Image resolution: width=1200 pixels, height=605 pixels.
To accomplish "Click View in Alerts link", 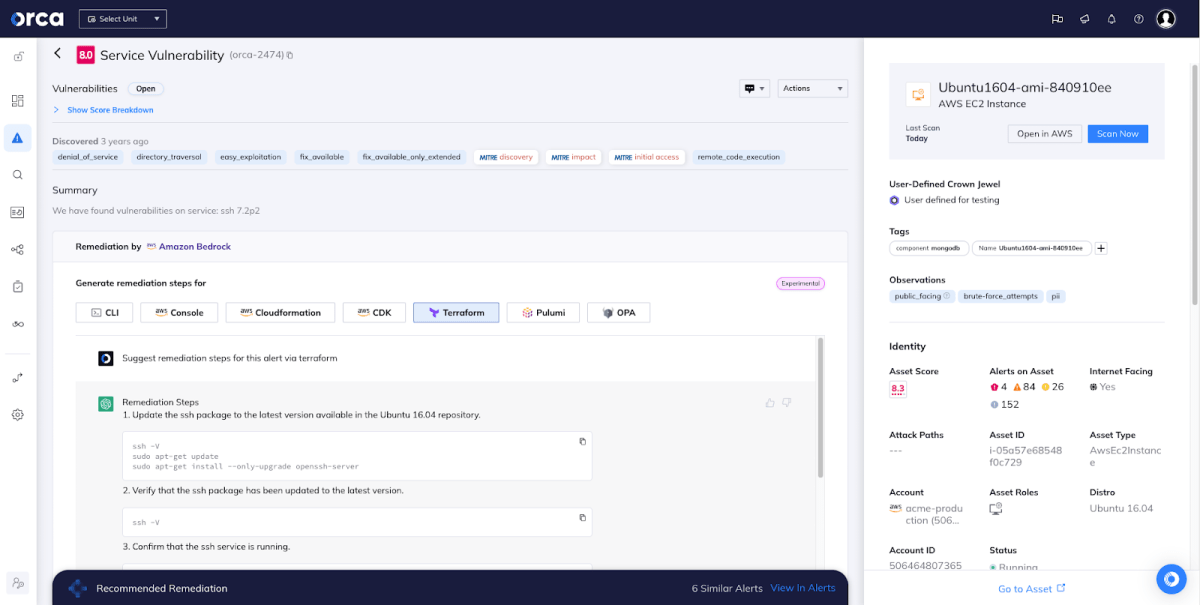I will point(802,588).
